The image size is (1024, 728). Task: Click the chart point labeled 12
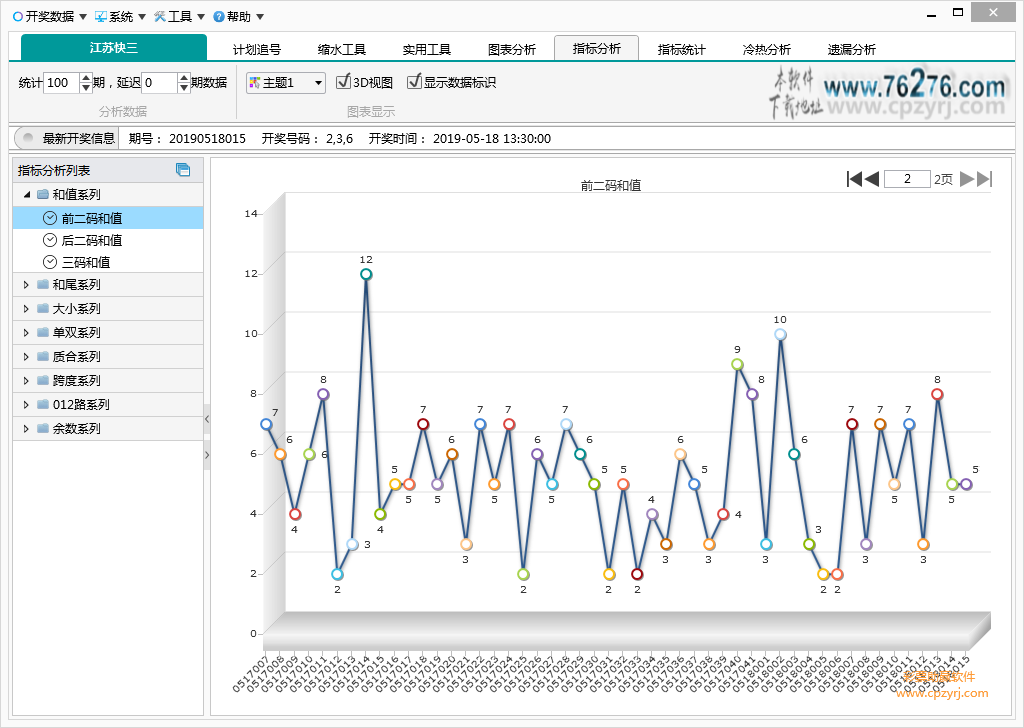366,274
